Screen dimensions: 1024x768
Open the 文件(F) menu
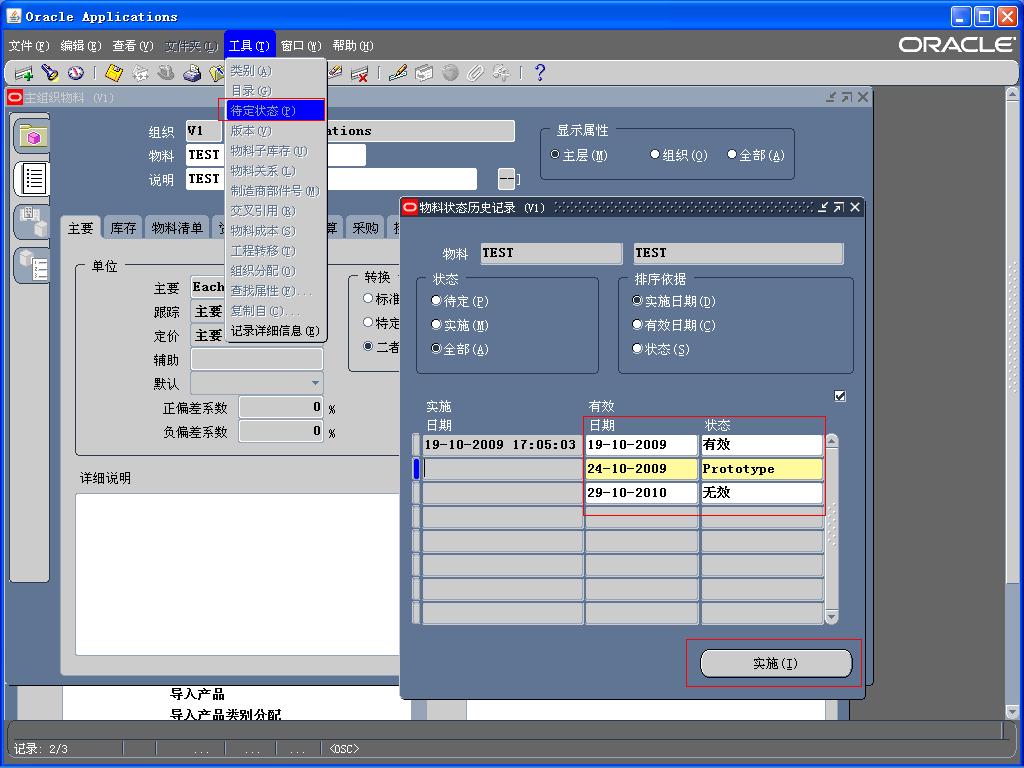[29, 46]
